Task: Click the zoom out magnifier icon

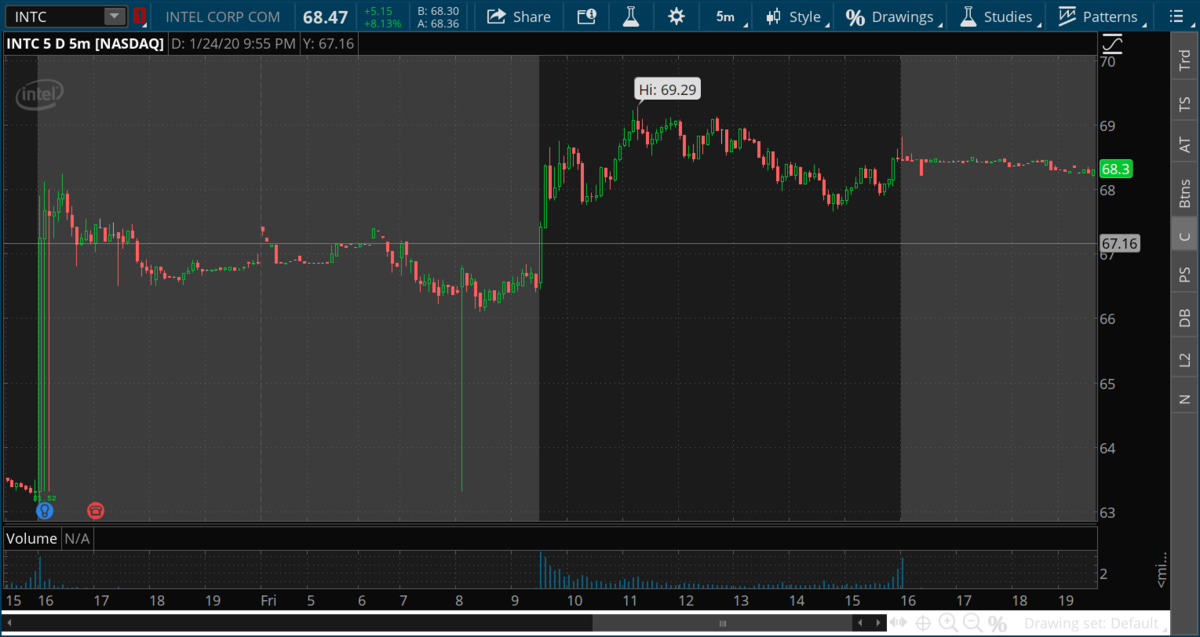Action: (971, 623)
